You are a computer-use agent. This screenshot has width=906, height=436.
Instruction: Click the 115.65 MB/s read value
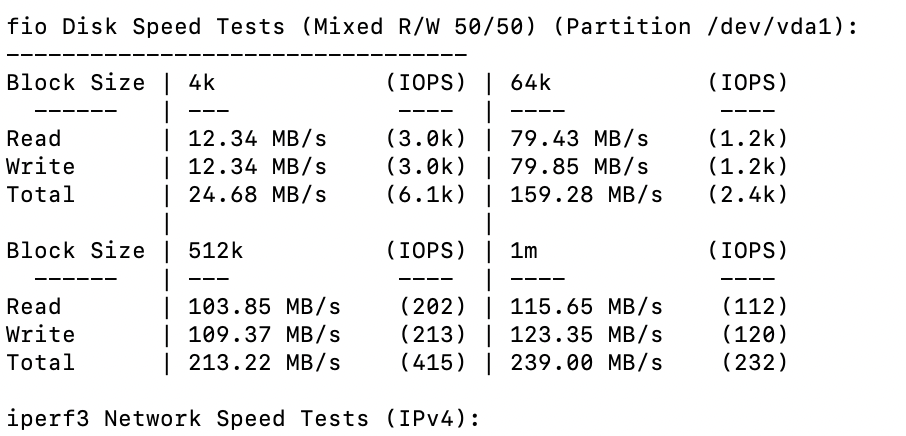pyautogui.click(x=586, y=307)
